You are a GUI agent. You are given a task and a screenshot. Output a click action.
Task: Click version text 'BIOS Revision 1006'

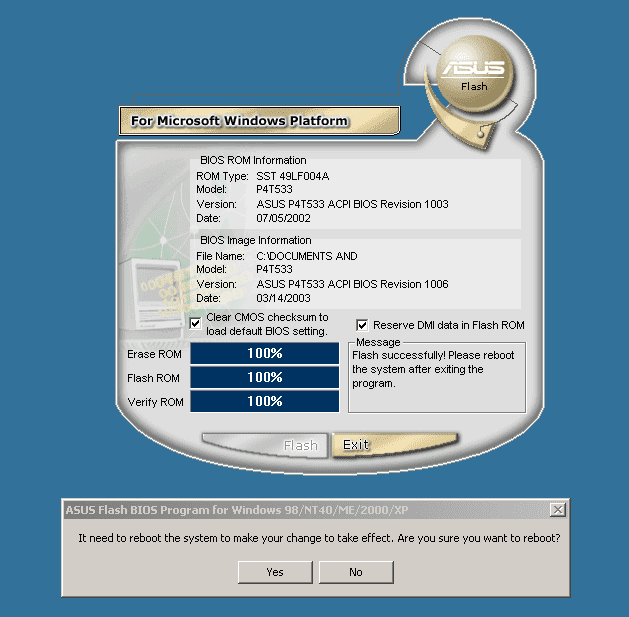coord(400,284)
